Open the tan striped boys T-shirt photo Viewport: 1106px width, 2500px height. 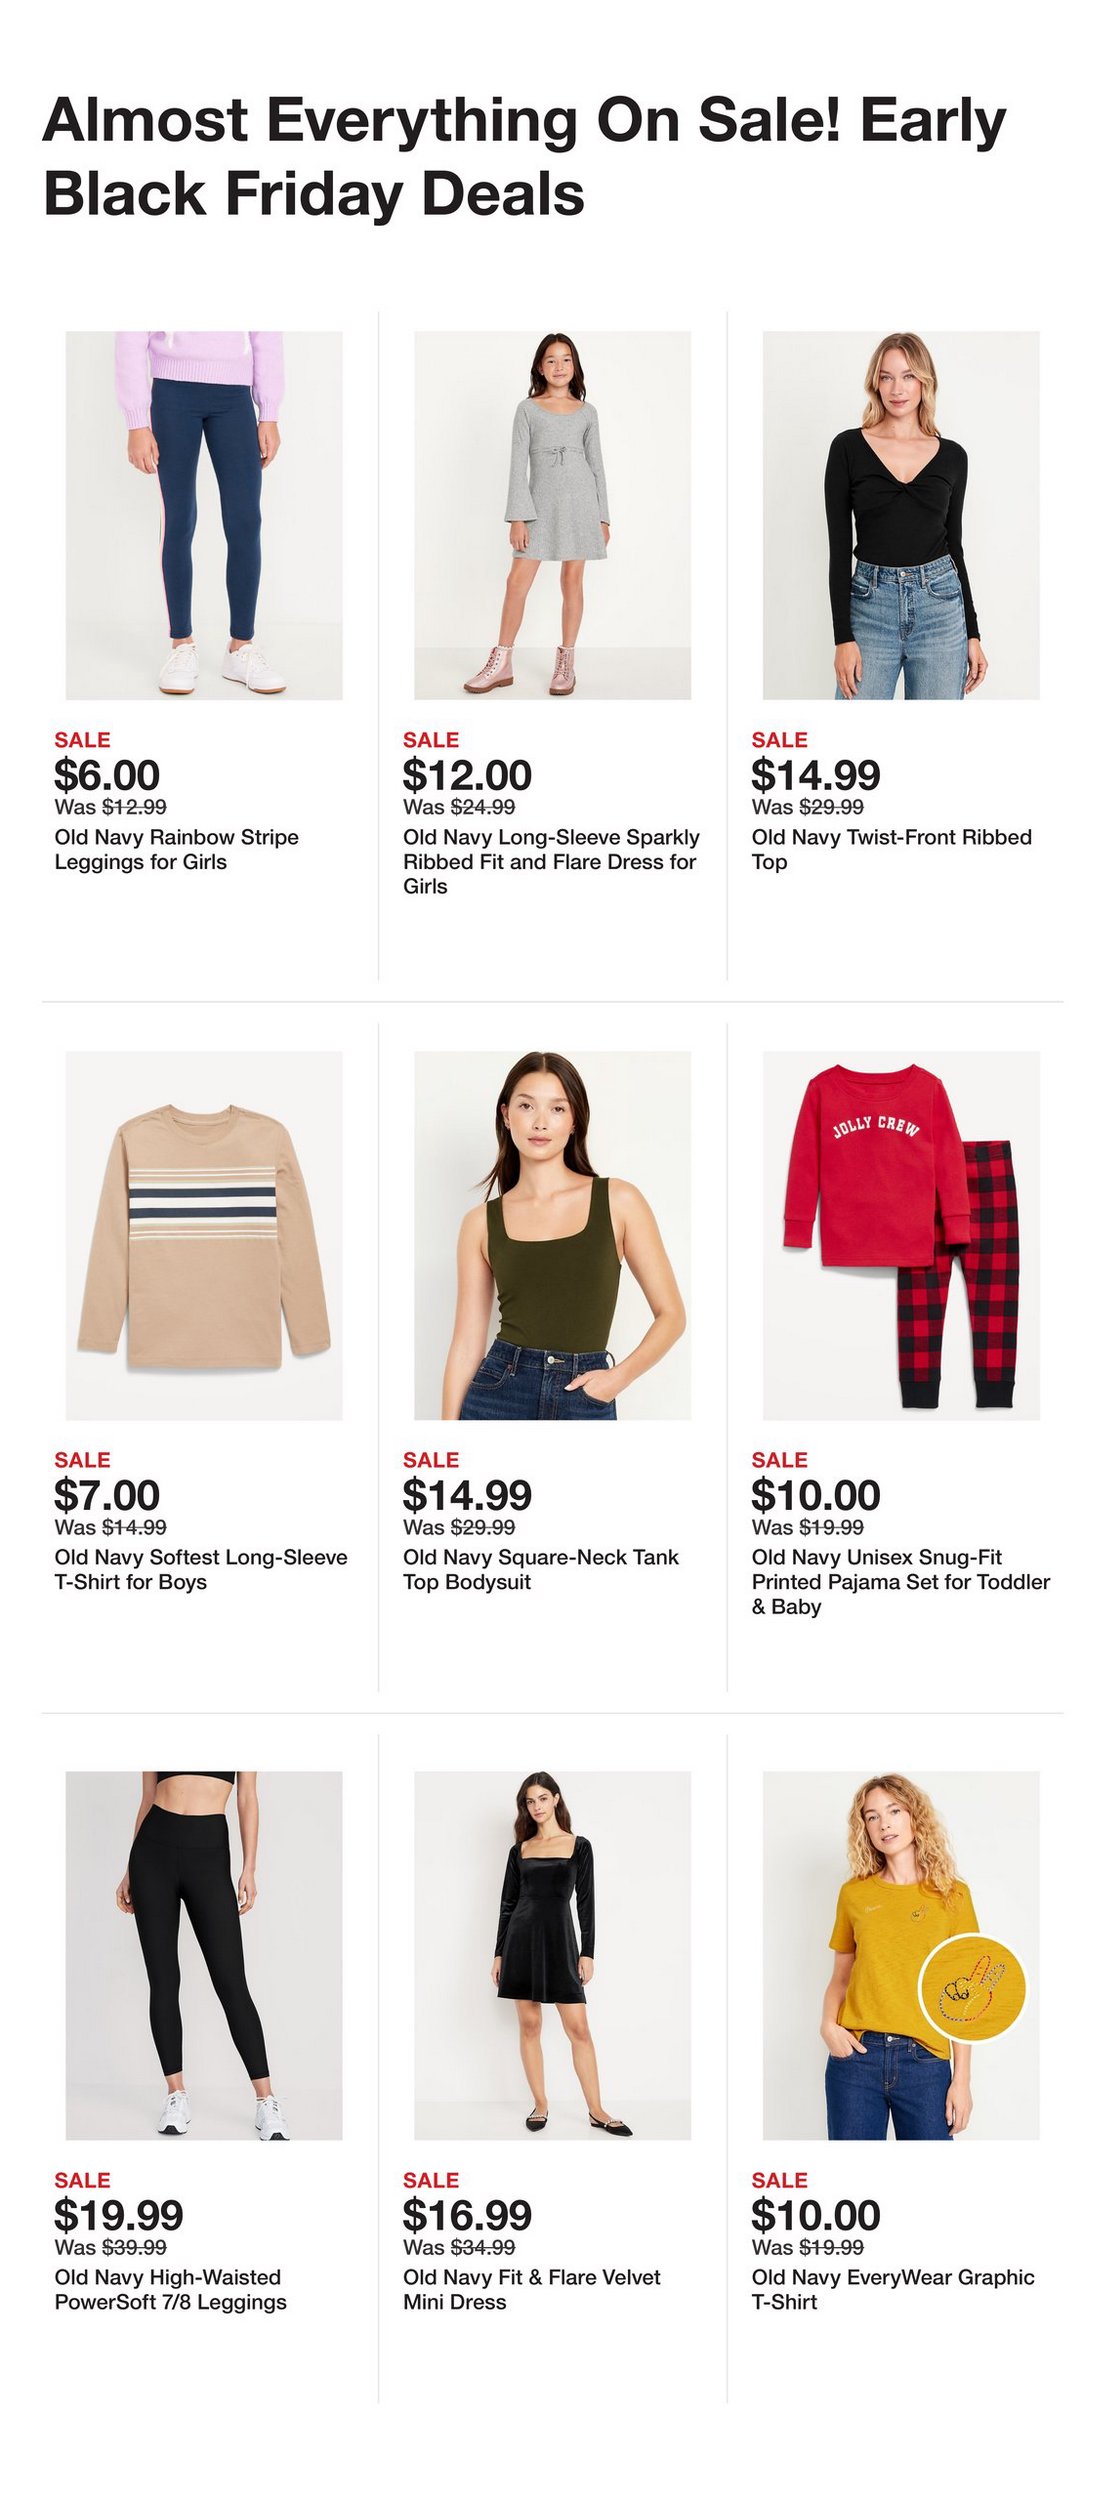point(204,1235)
